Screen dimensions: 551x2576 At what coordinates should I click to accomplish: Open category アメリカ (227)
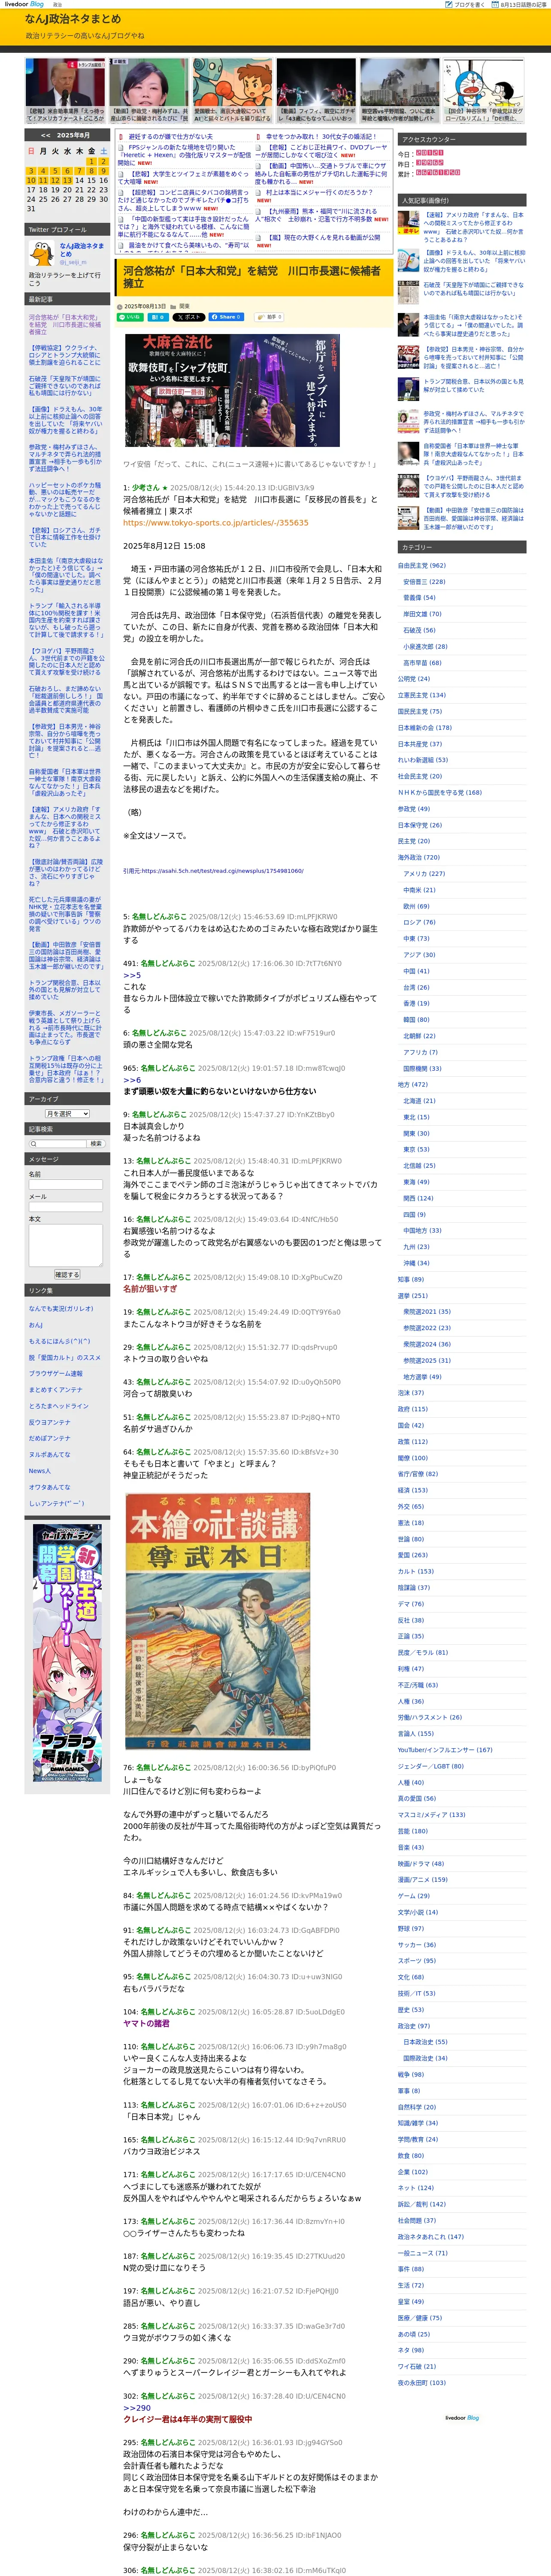[424, 874]
